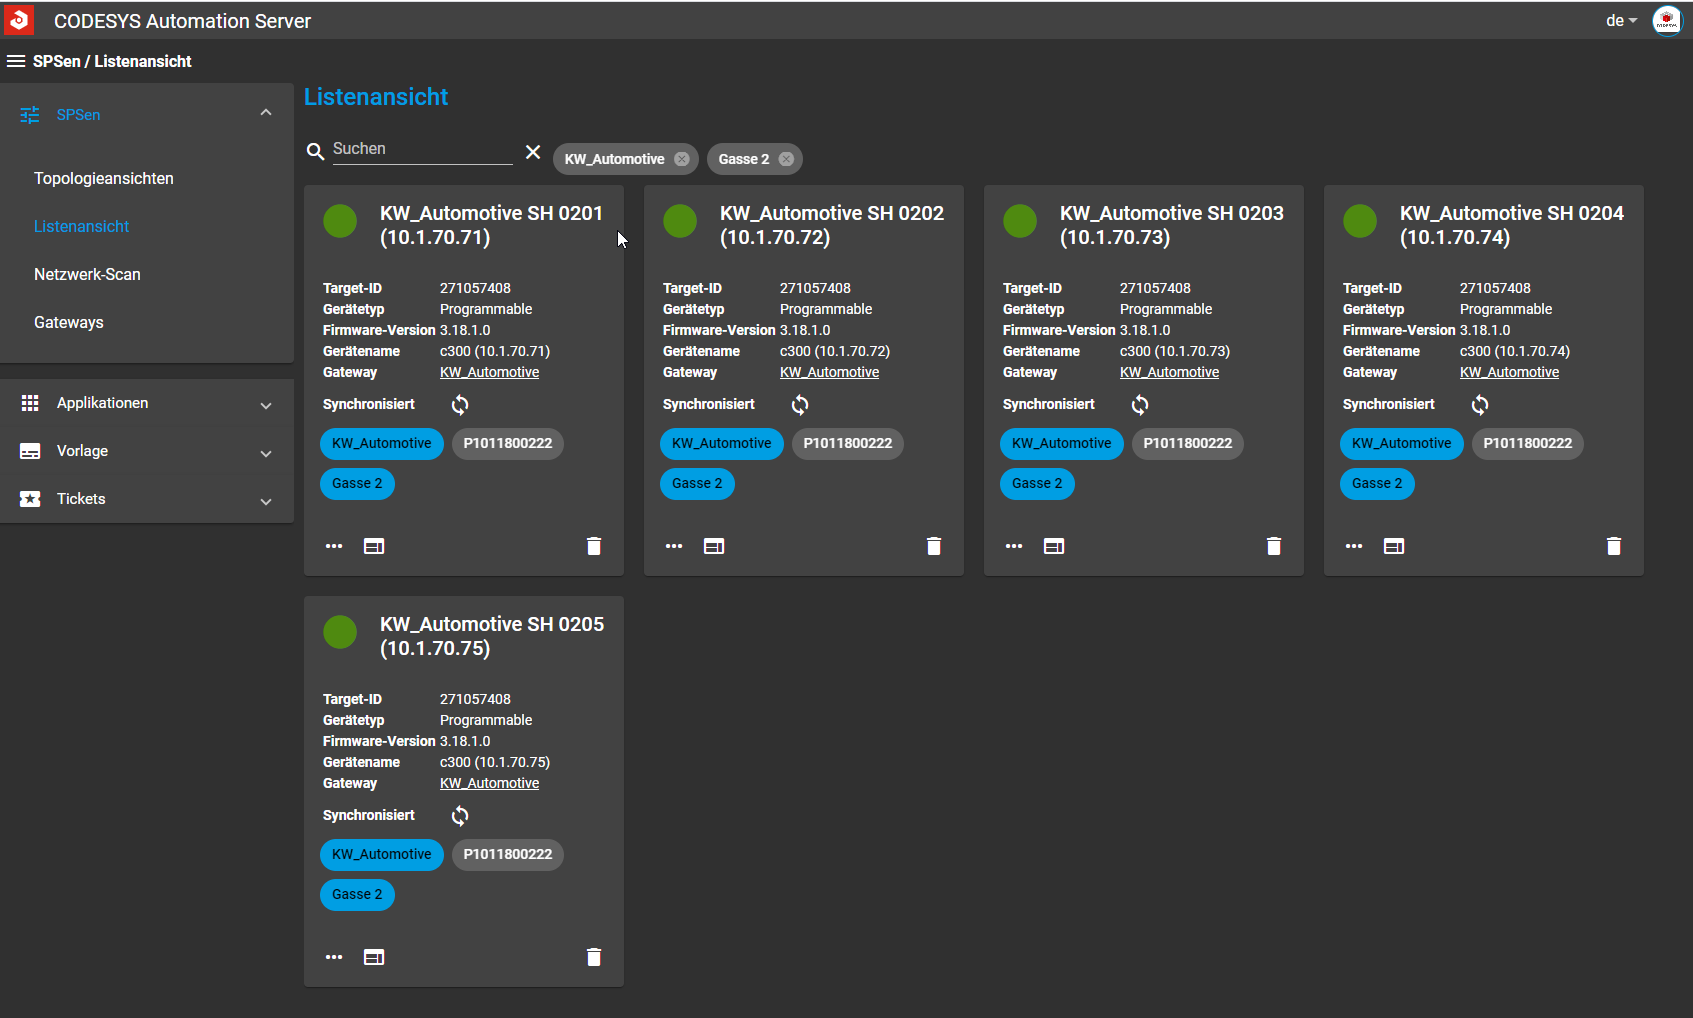Open the language dropdown 'de'
Screen dimensions: 1693x1018
pos(1621,20)
